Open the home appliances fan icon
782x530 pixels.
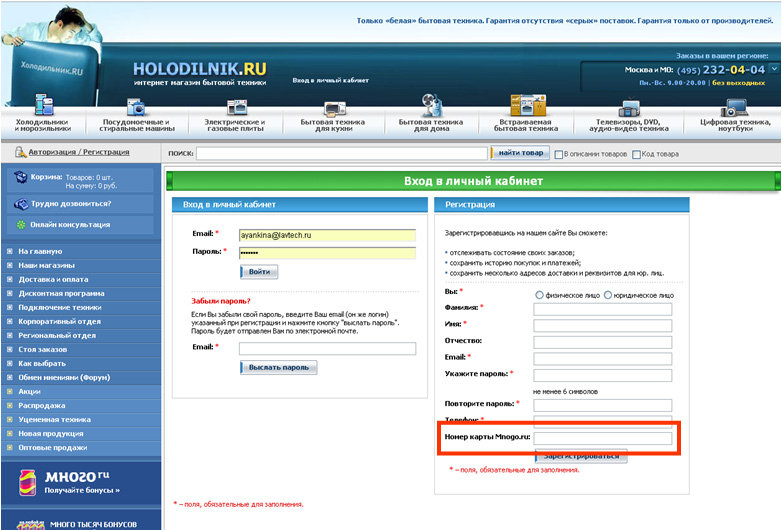[431, 105]
